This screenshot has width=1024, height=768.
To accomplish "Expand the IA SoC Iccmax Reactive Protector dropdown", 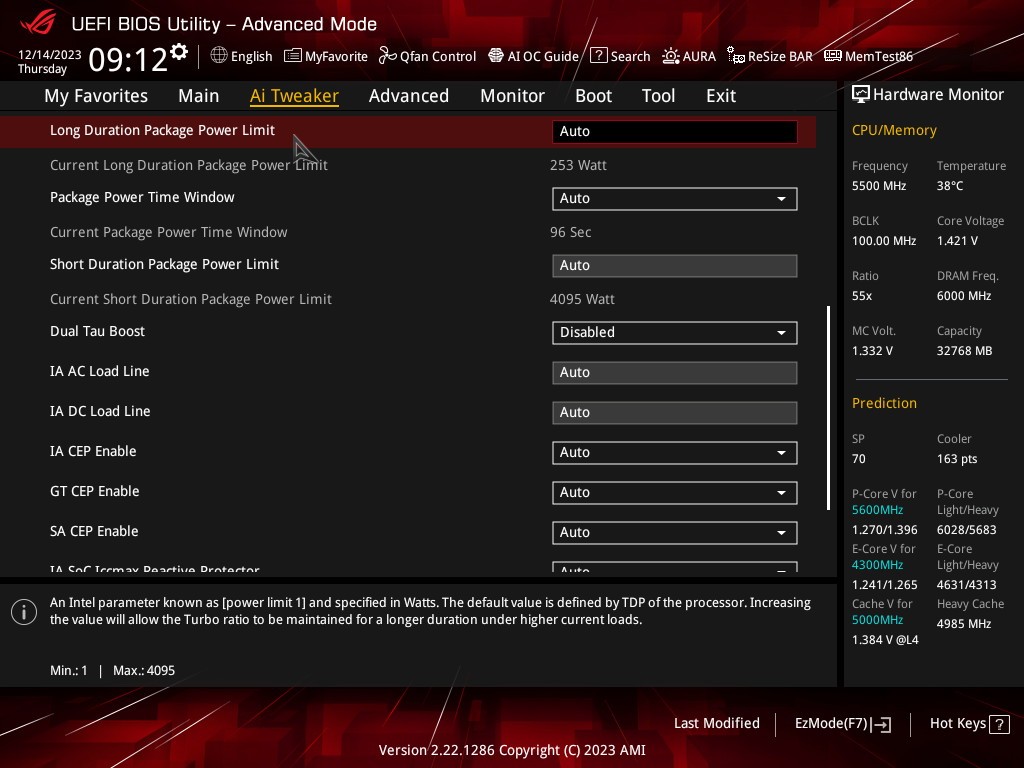I will pyautogui.click(x=674, y=567).
